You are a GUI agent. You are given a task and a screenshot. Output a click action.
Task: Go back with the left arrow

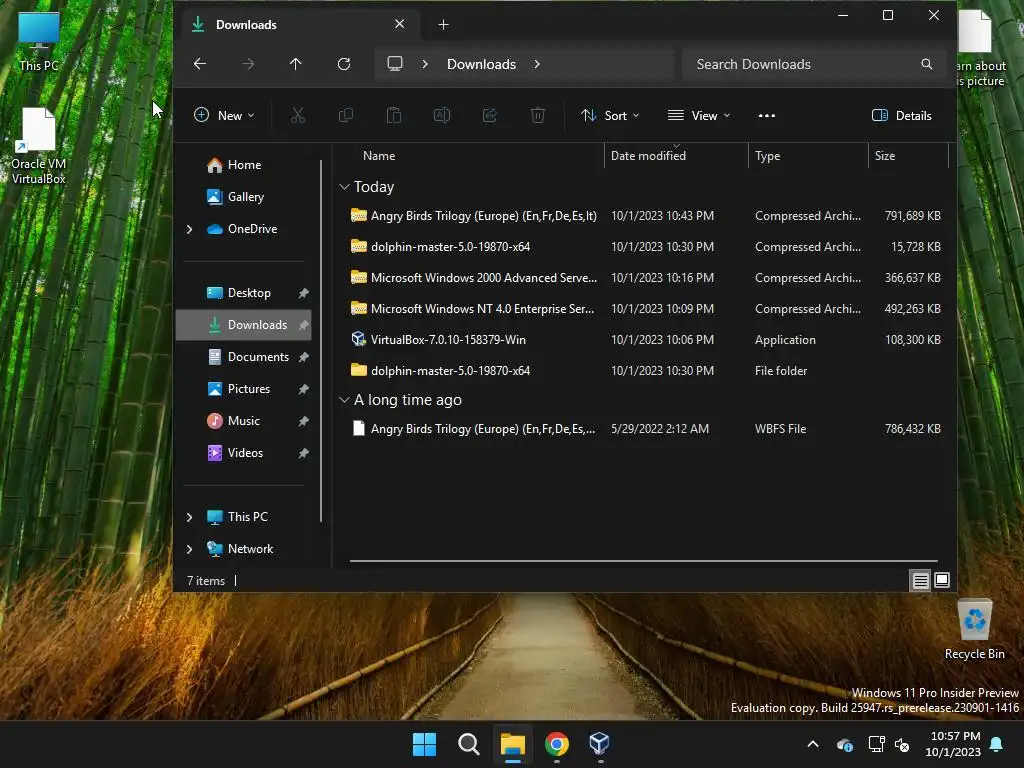pos(200,64)
